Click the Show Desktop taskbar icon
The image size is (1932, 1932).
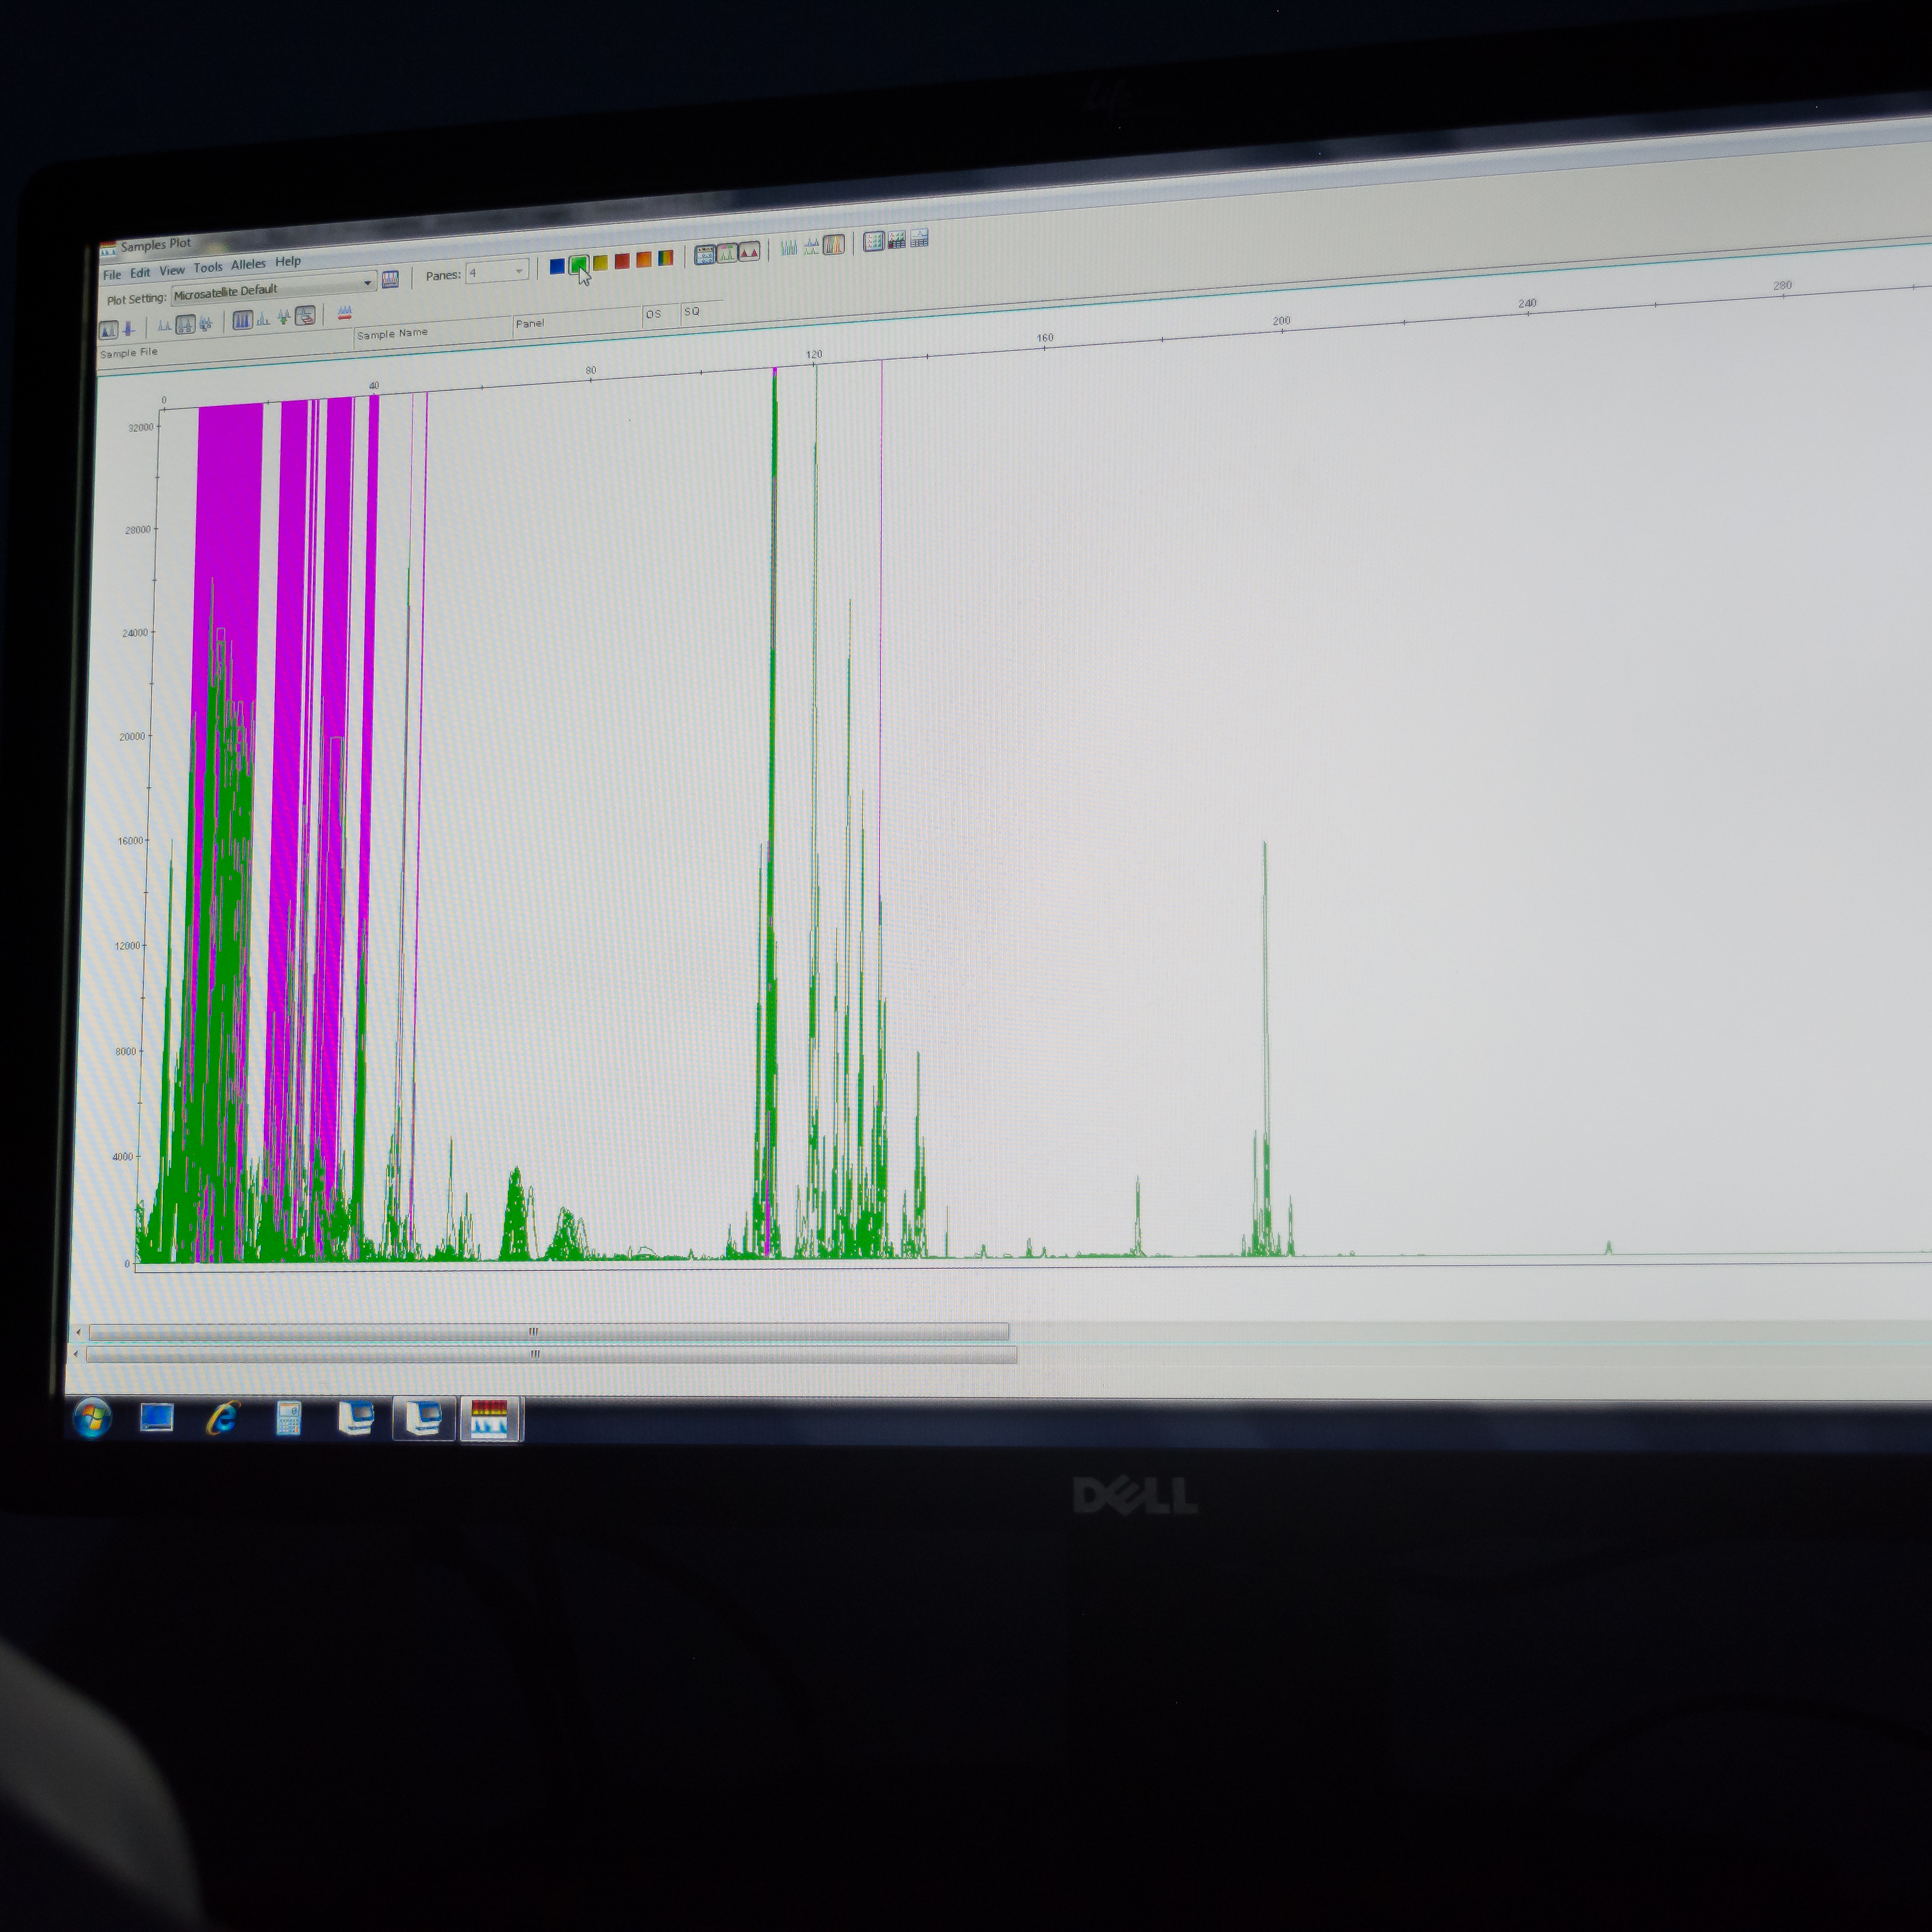(157, 1418)
